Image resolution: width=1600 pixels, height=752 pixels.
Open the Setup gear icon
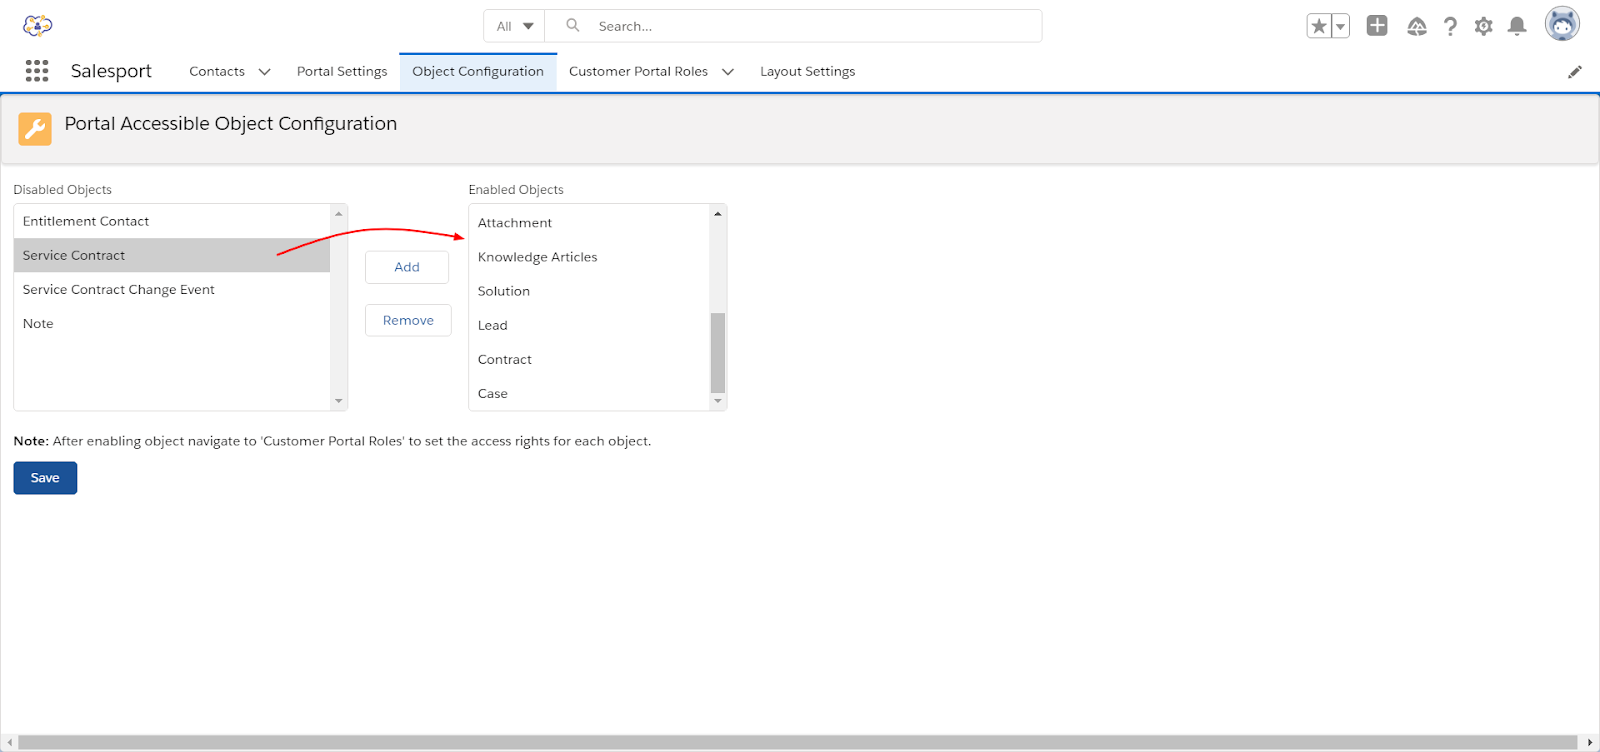[1483, 27]
